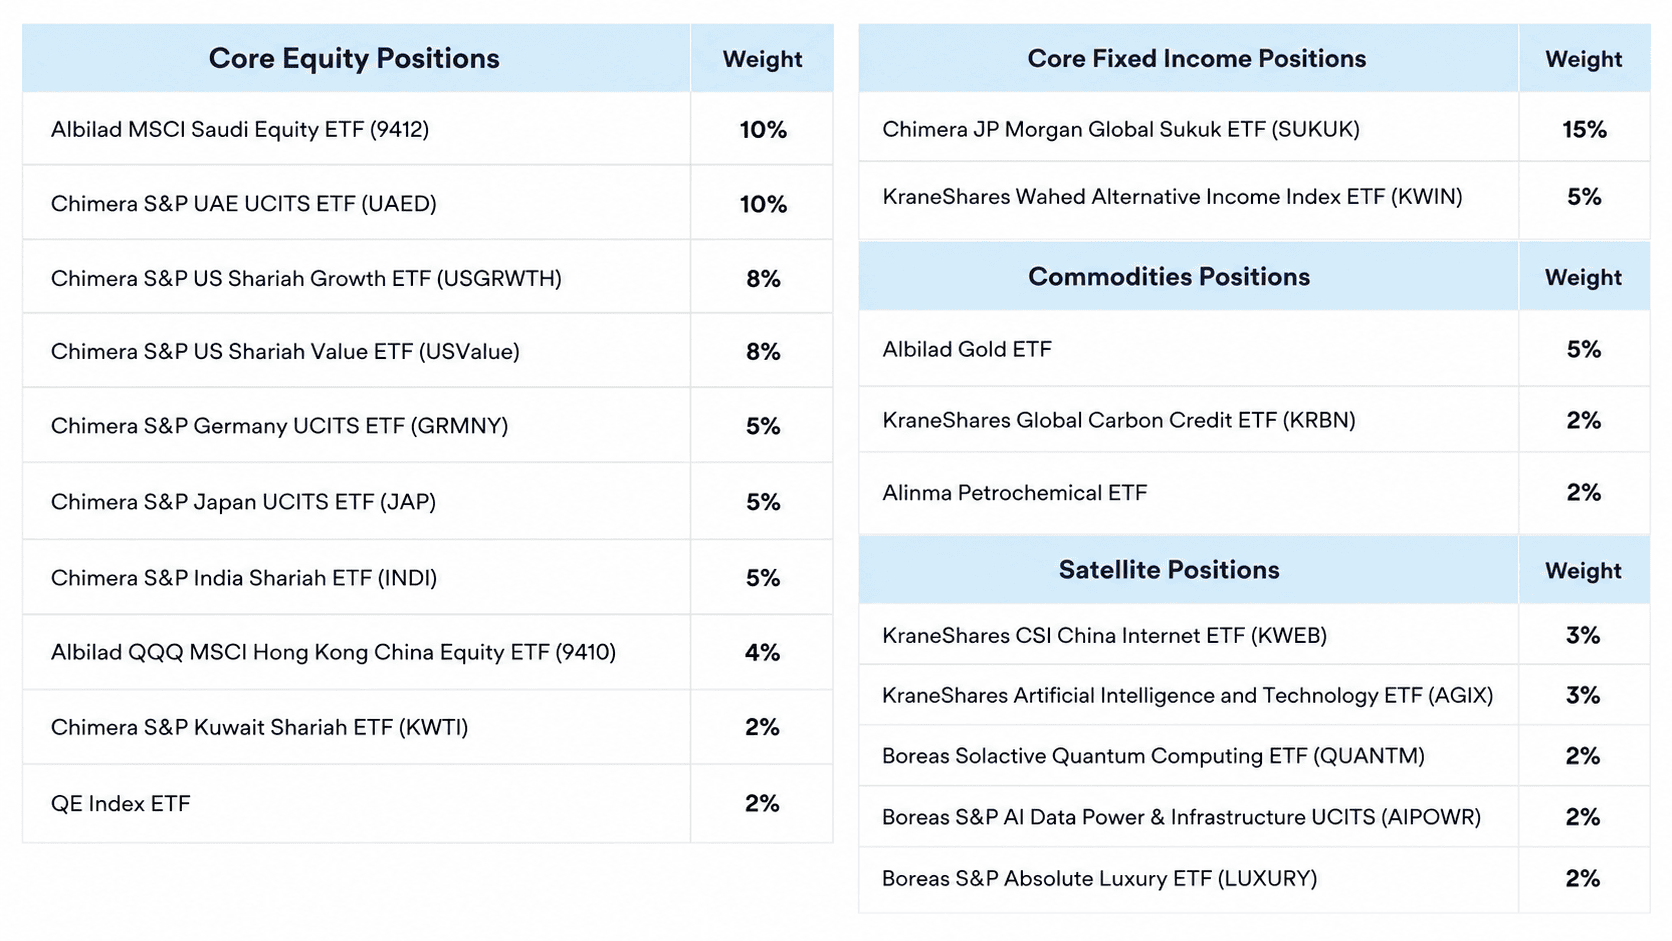Screen dimensions: 1672x941
Task: Select KraneShares Global Carbon Credit ETF (KRBN)
Action: (x=1119, y=420)
